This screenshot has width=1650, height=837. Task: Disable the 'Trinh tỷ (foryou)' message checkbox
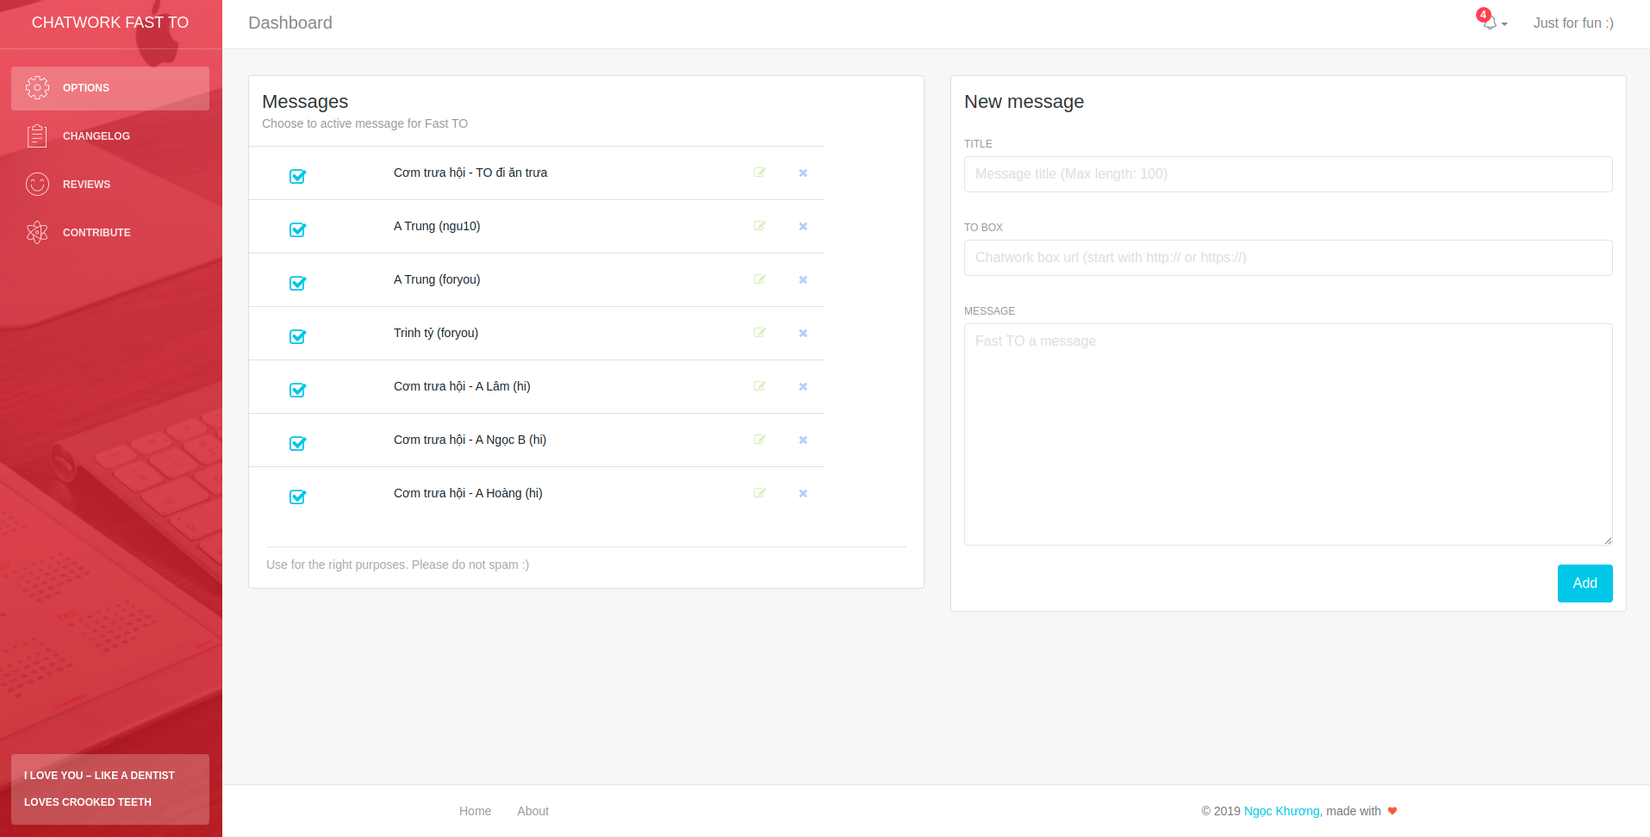click(297, 337)
